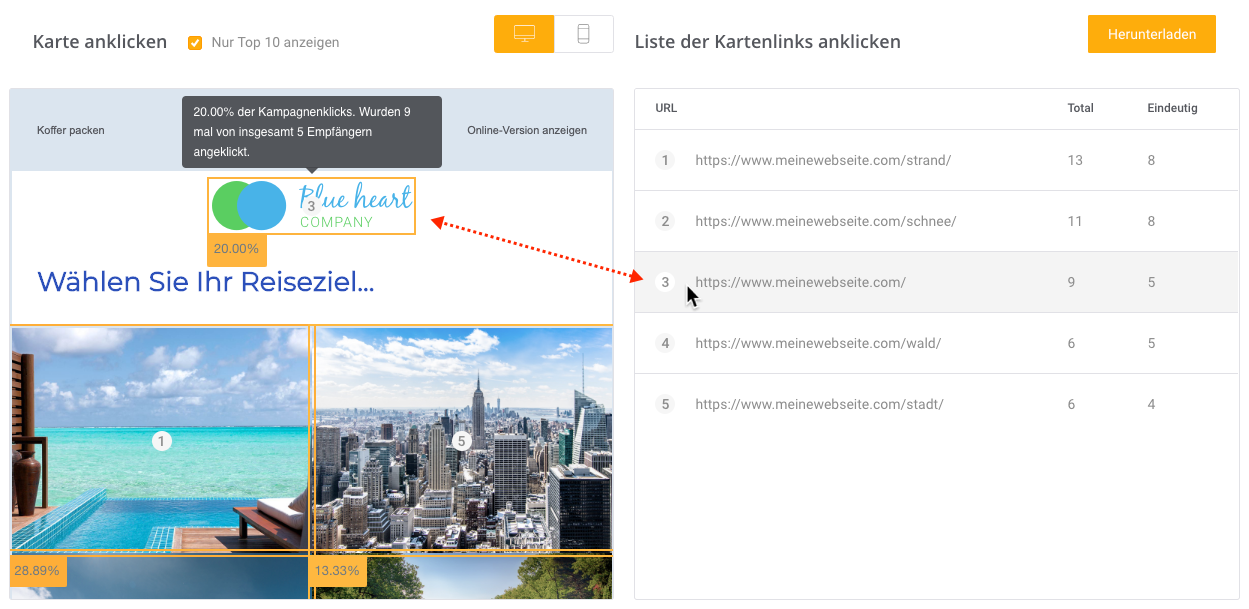Image resolution: width=1249 pixels, height=609 pixels.
Task: Click the 28.89% percentage badge
Action: (37, 571)
